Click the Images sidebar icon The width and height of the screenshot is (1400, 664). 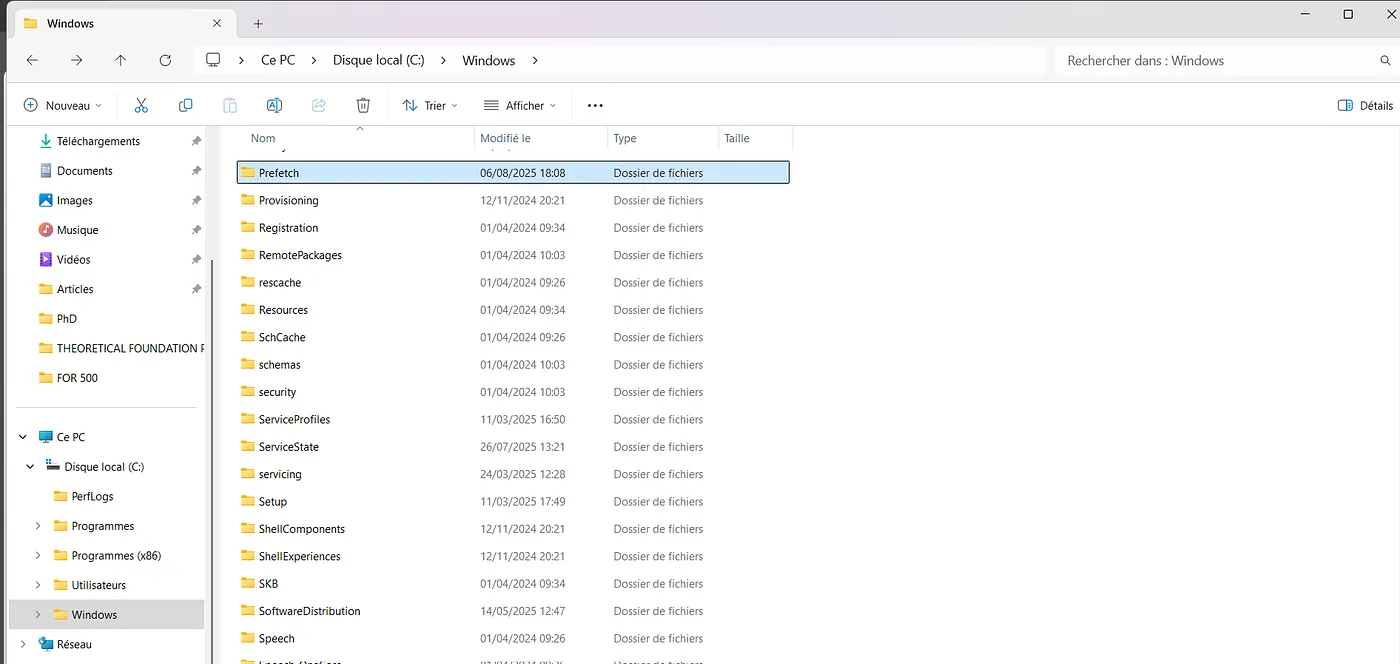click(x=45, y=200)
